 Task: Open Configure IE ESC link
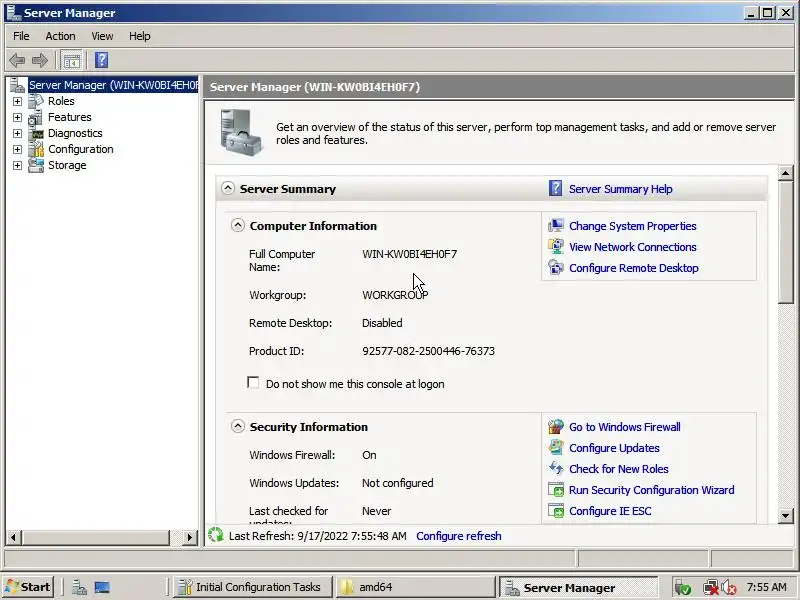coord(610,511)
